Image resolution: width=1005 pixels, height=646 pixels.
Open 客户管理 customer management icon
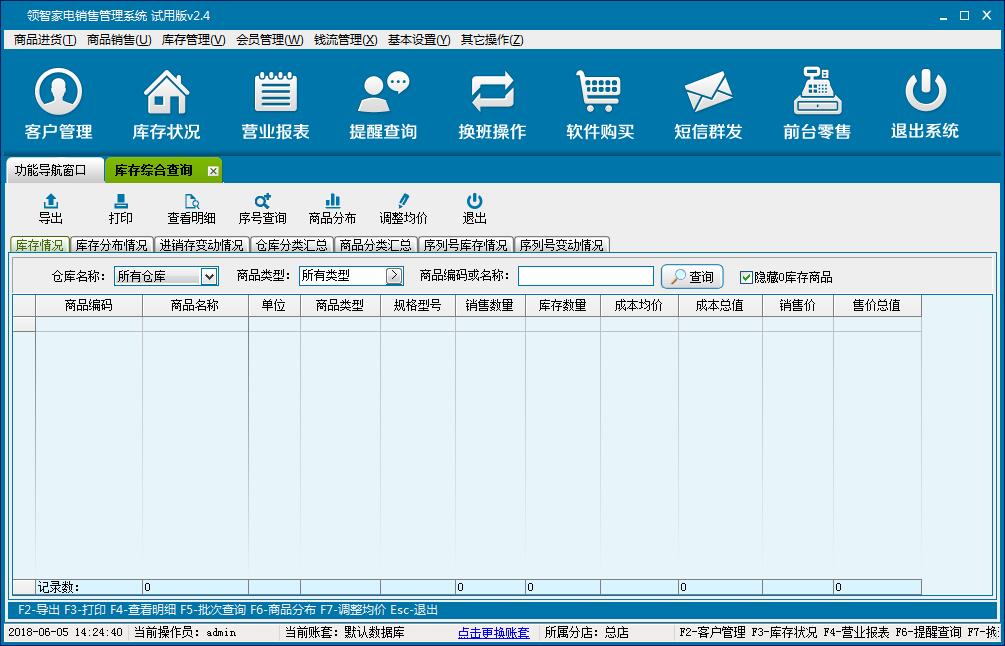click(58, 104)
